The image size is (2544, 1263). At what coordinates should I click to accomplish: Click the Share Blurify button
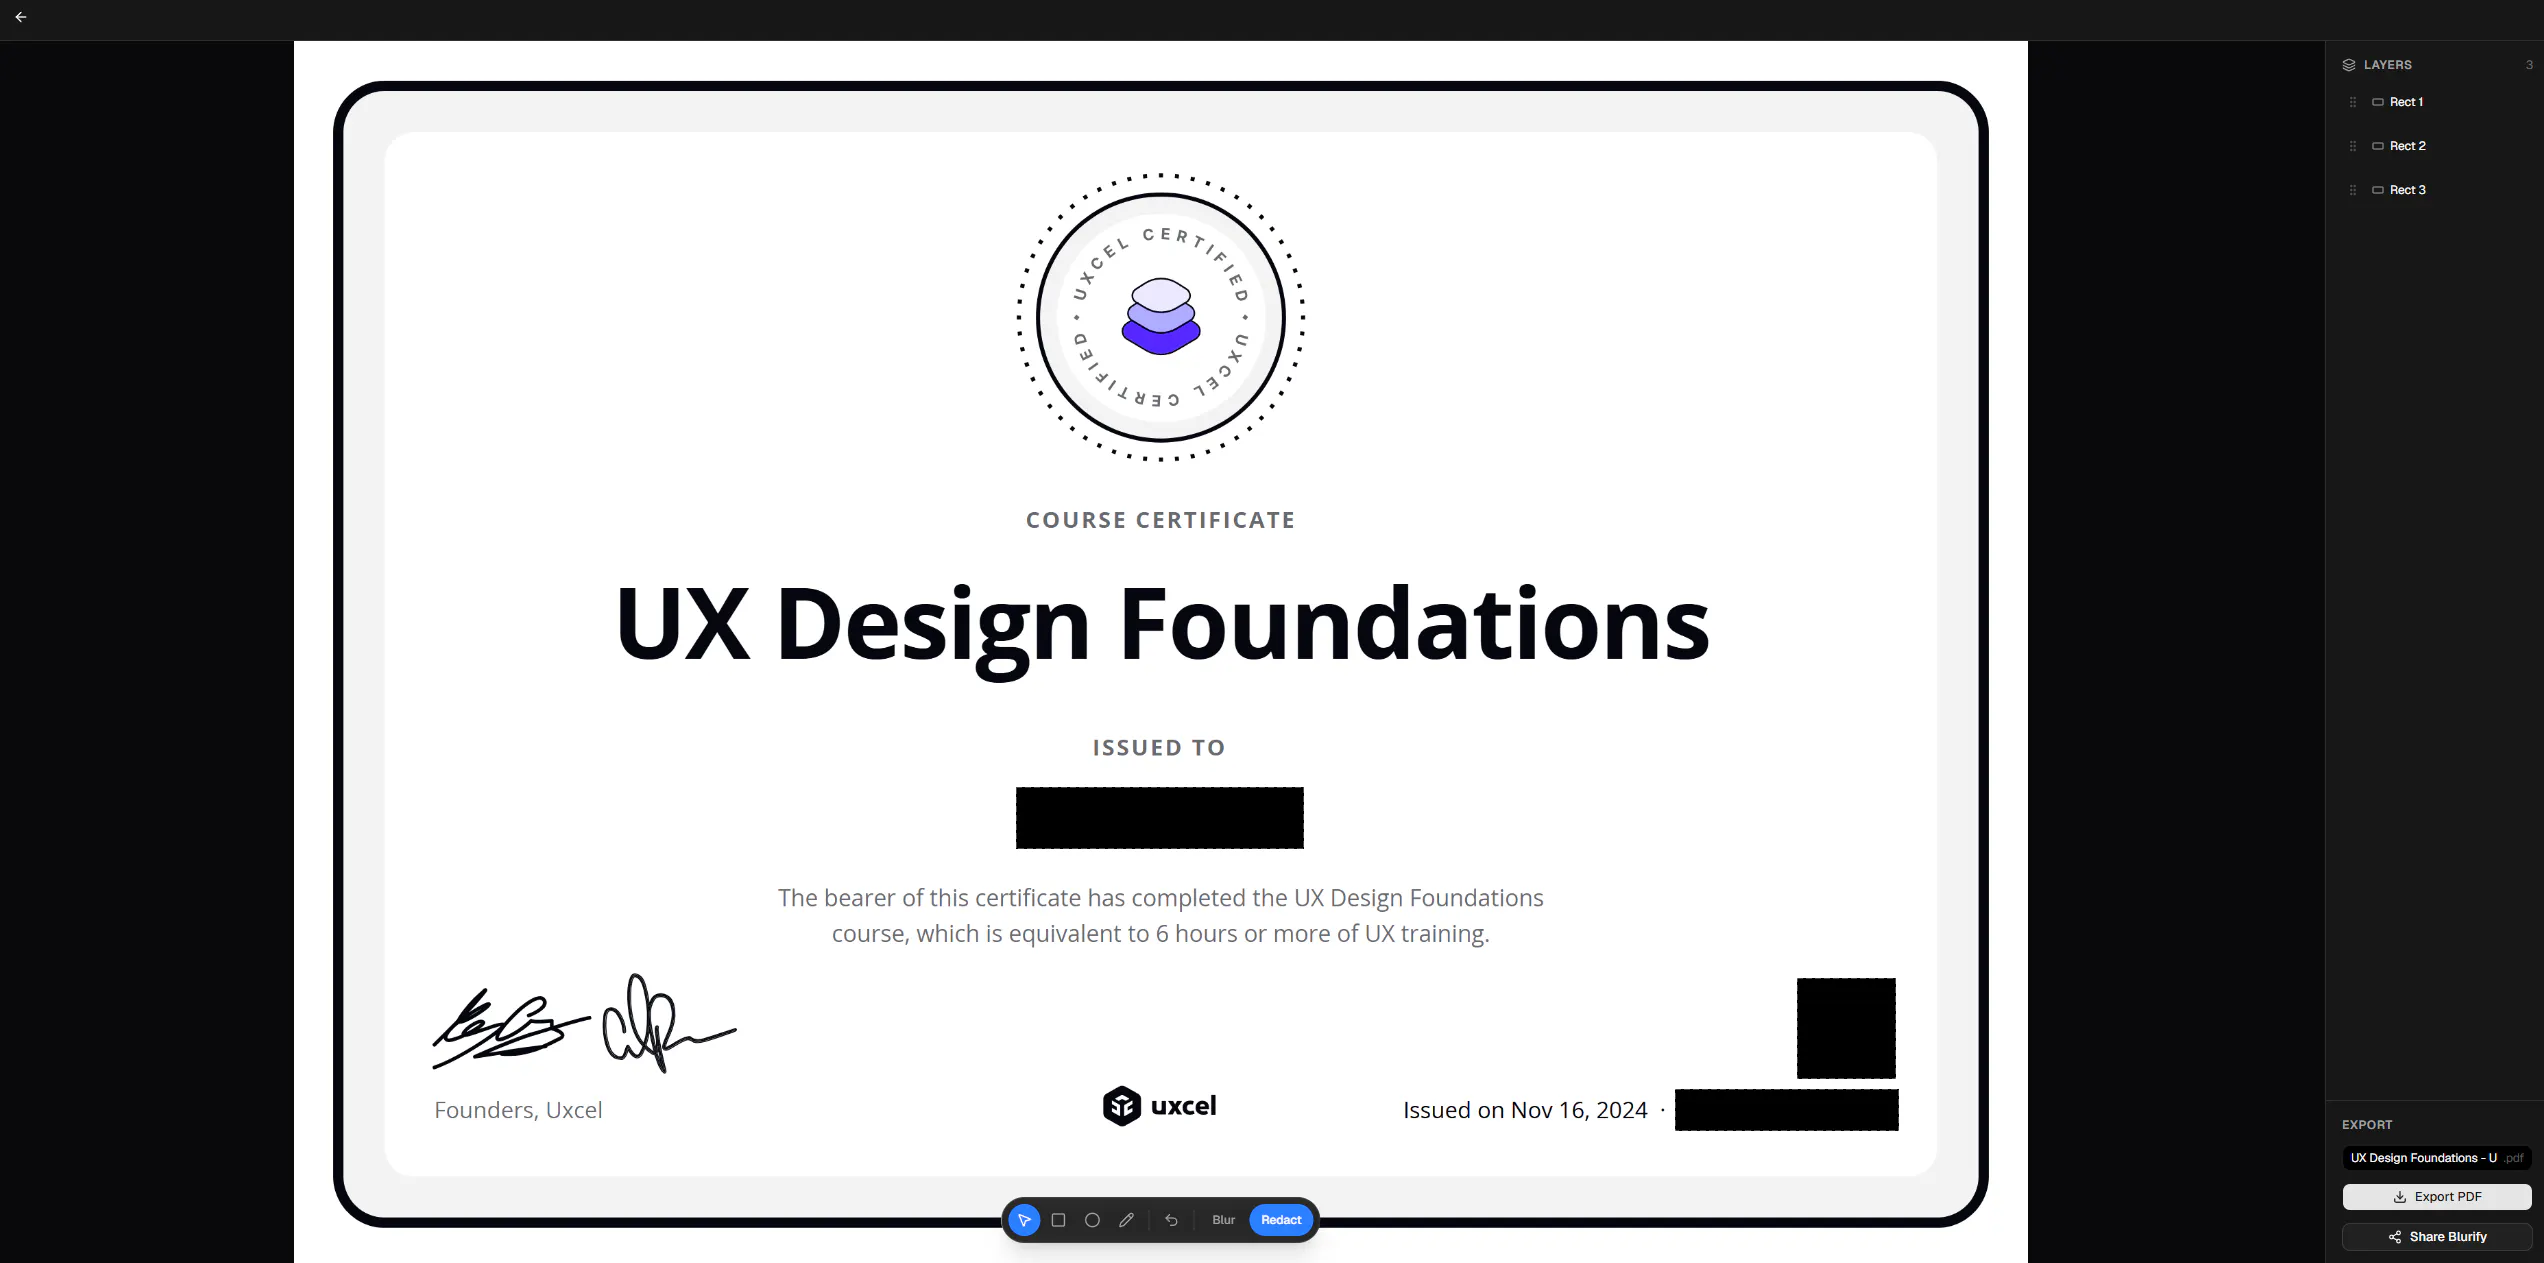coord(2437,1237)
